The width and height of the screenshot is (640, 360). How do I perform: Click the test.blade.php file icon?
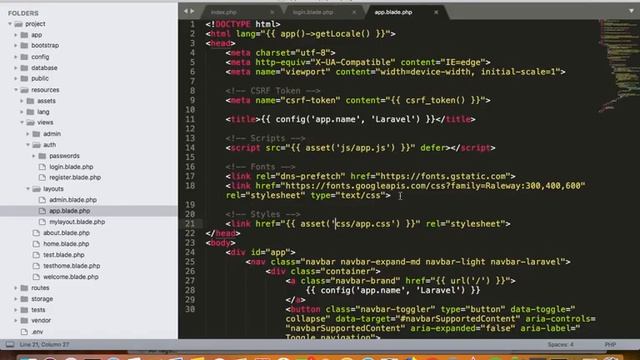point(36,255)
